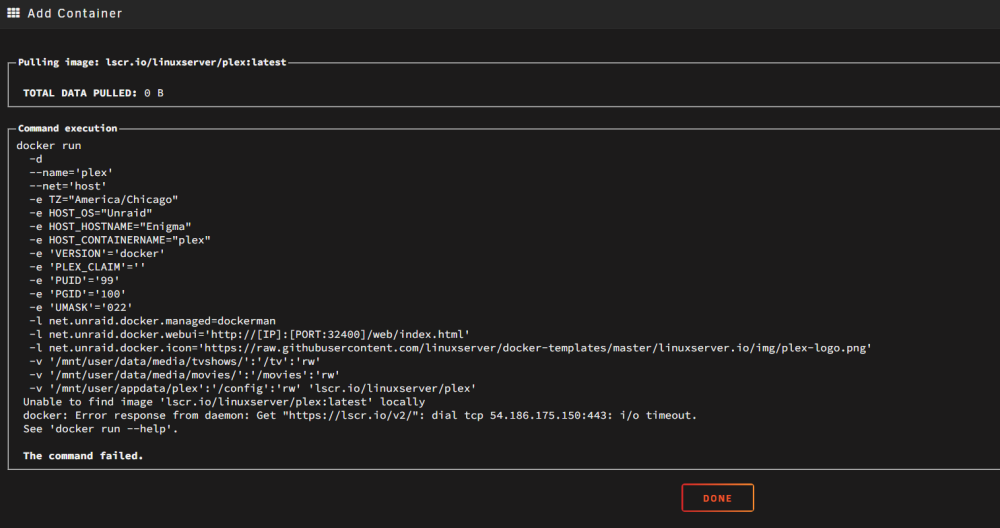
Task: Click the net.unraid.docker.icon plex-logo.png line
Action: [x=450, y=348]
